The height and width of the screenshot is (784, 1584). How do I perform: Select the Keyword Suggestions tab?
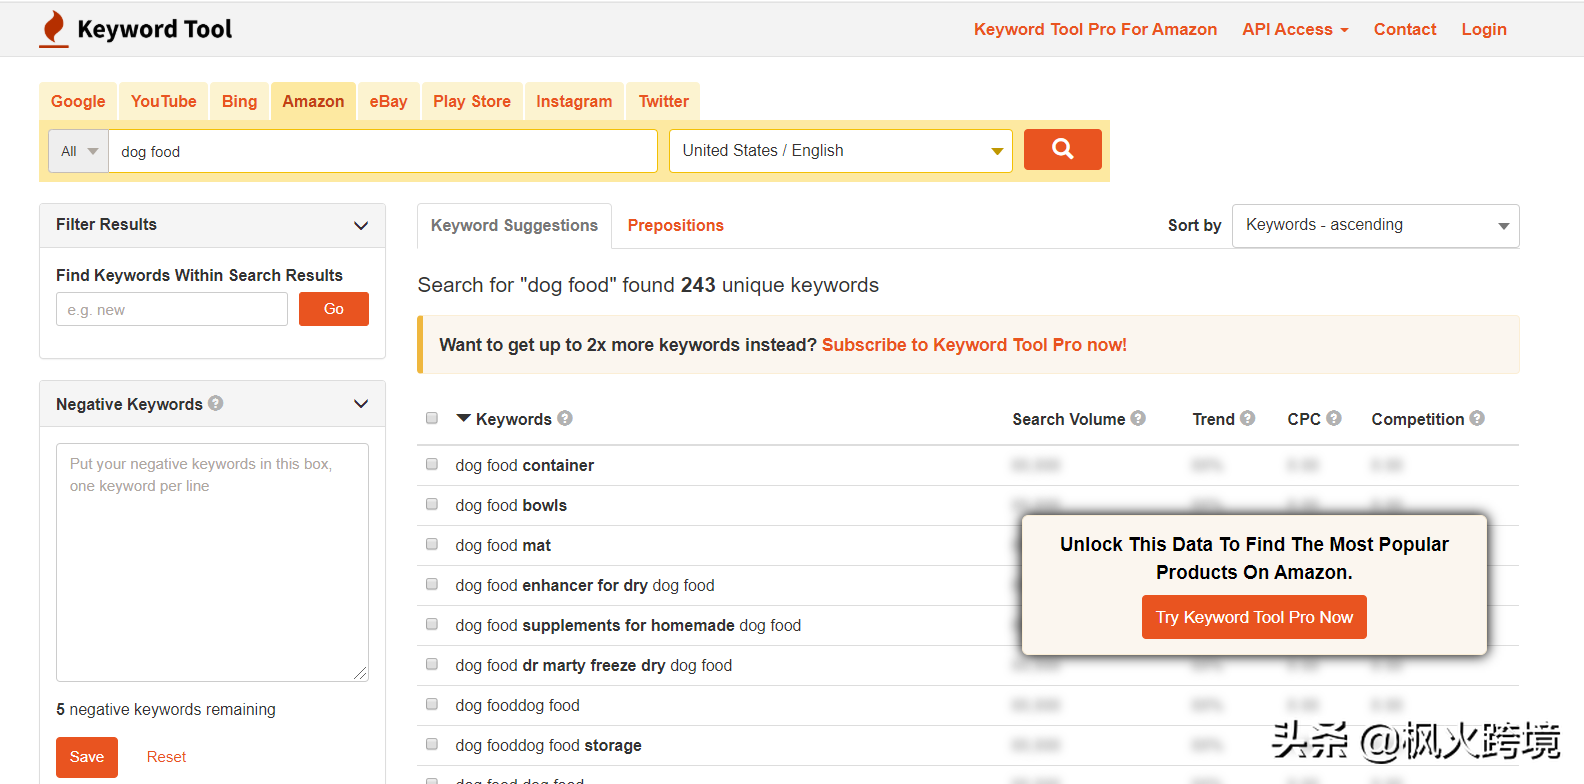pyautogui.click(x=514, y=225)
